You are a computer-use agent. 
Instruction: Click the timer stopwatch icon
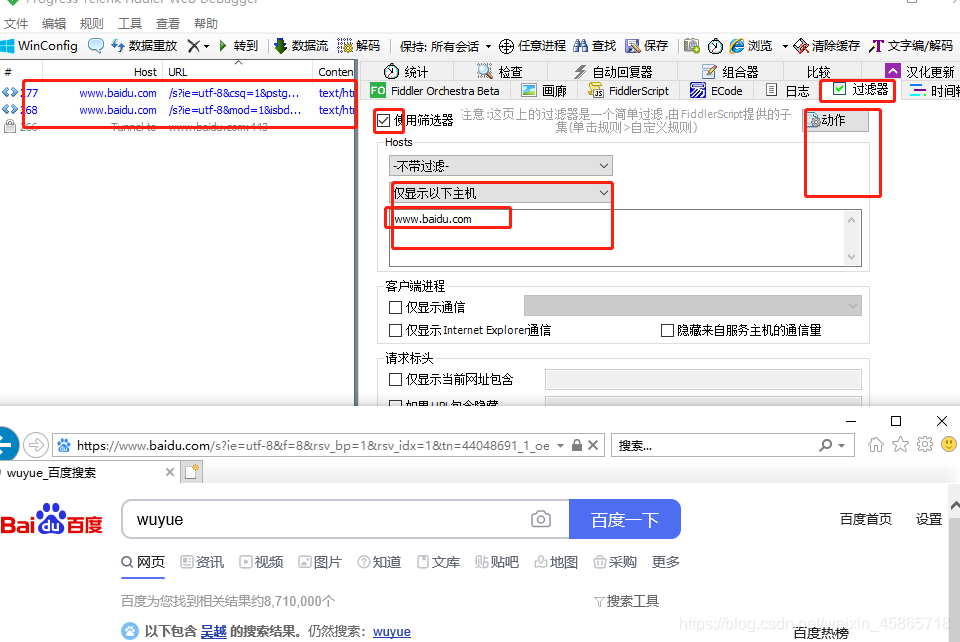point(715,46)
